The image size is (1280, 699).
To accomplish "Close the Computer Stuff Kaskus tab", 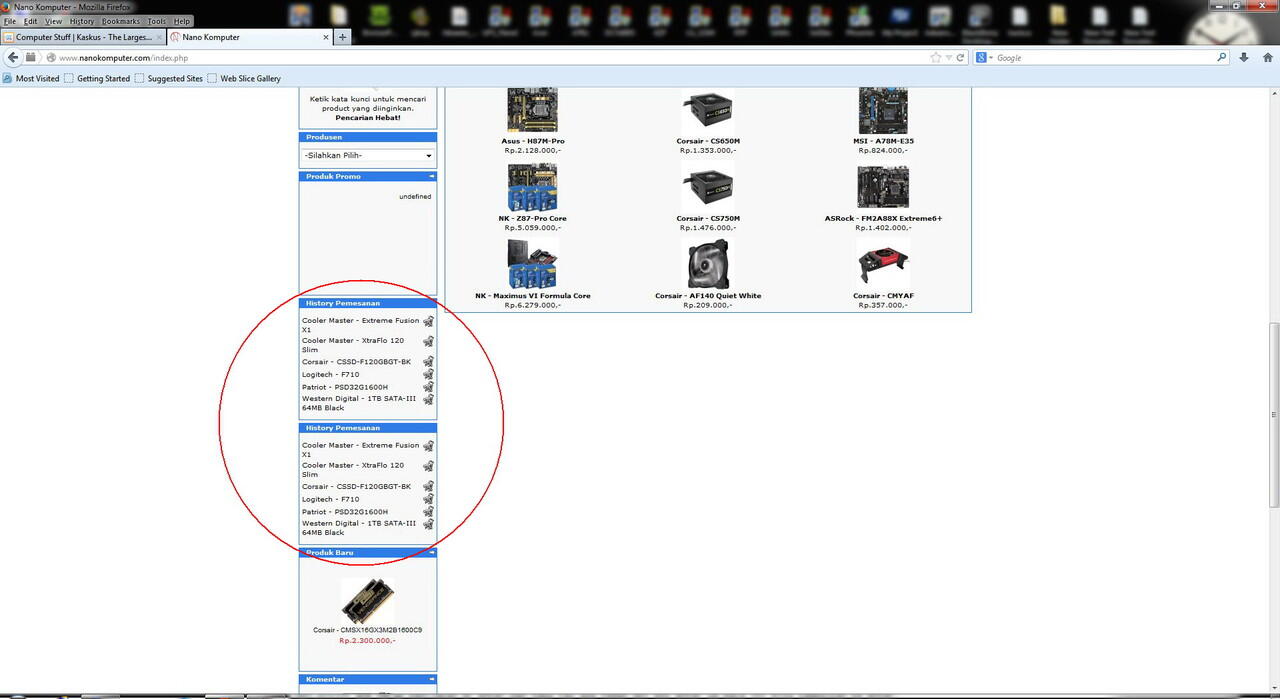I will coord(158,37).
